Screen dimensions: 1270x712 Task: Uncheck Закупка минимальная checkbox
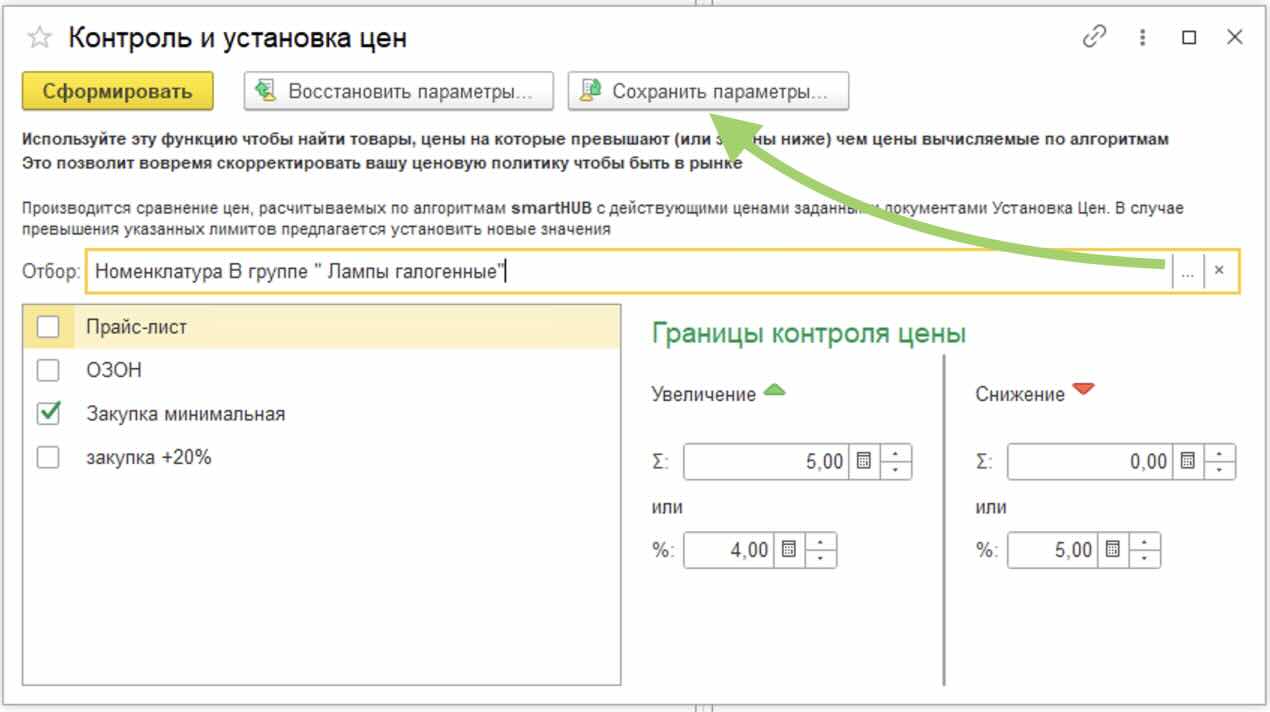(48, 413)
